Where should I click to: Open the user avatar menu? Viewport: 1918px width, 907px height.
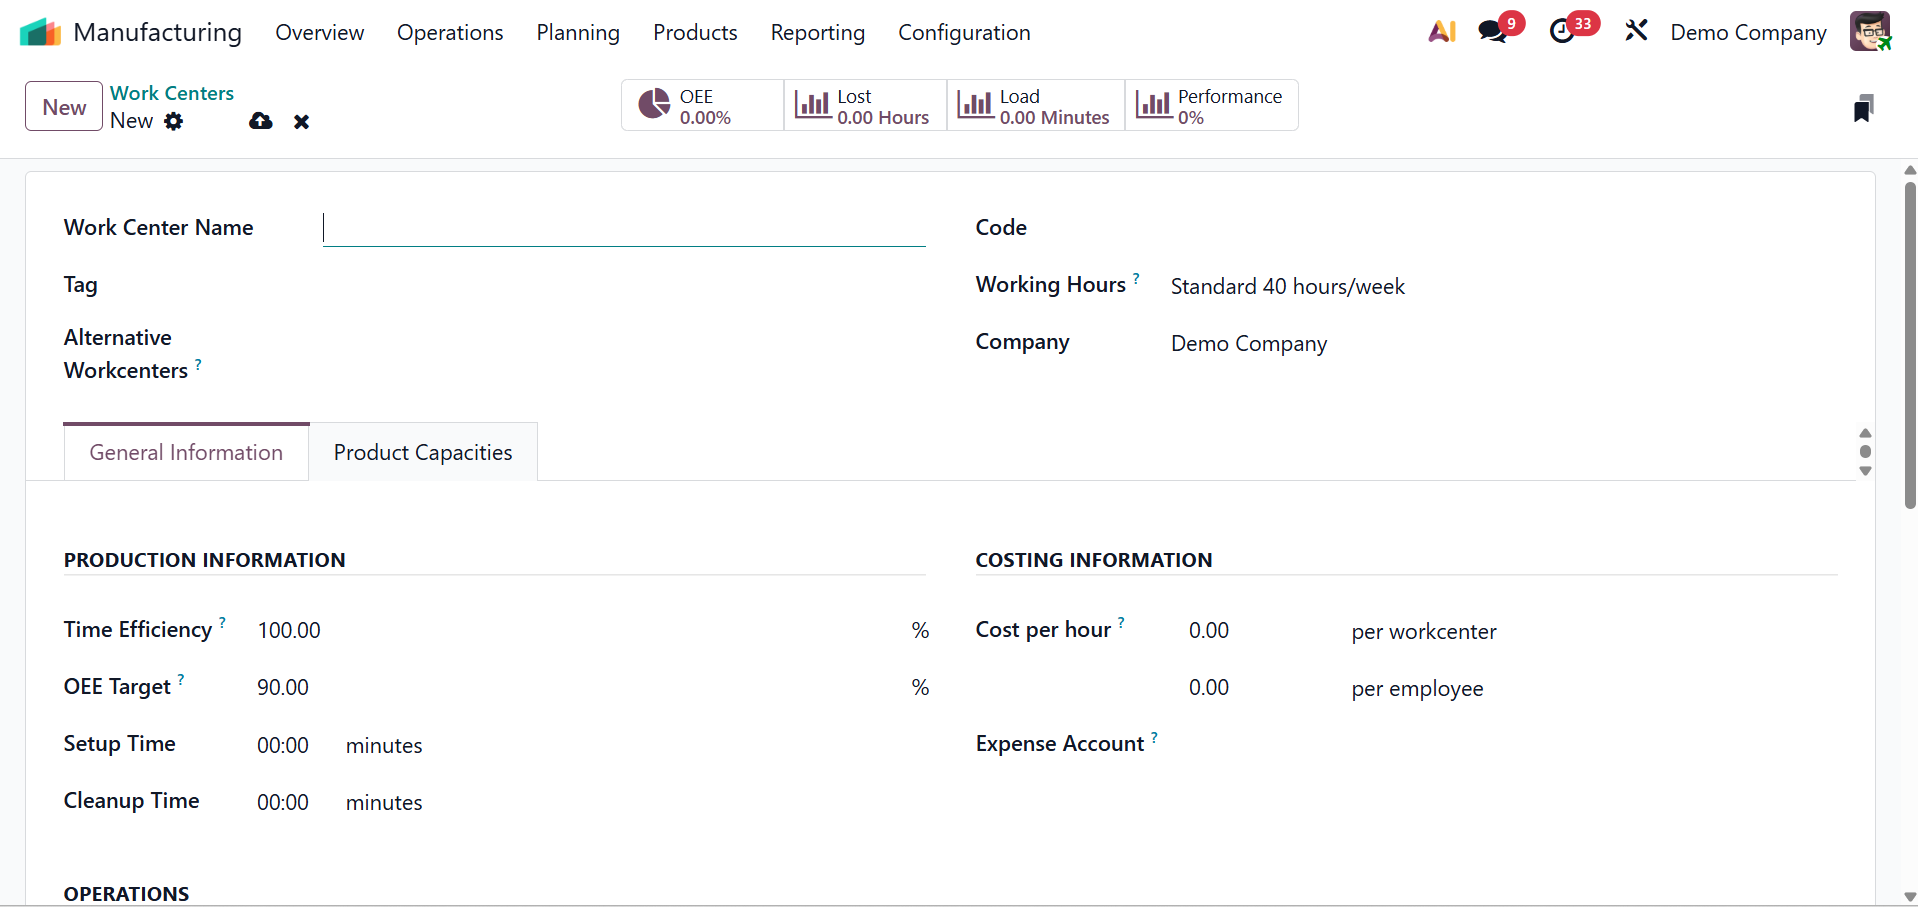1869,32
